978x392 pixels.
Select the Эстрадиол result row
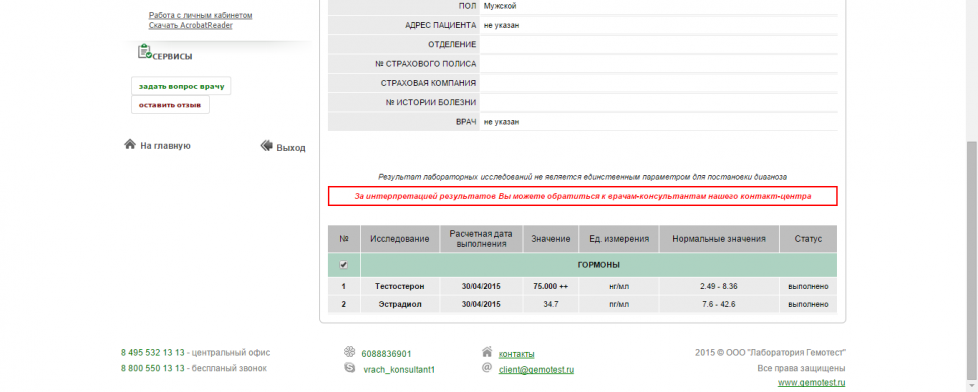(583, 304)
